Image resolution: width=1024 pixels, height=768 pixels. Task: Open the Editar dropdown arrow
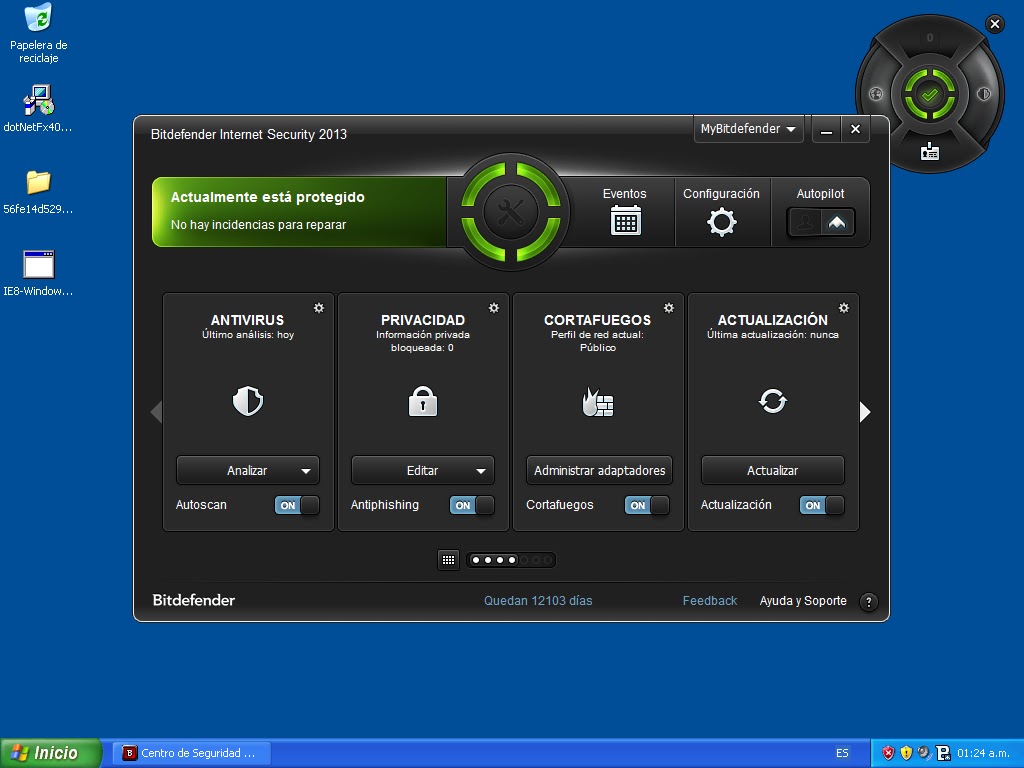pyautogui.click(x=481, y=471)
